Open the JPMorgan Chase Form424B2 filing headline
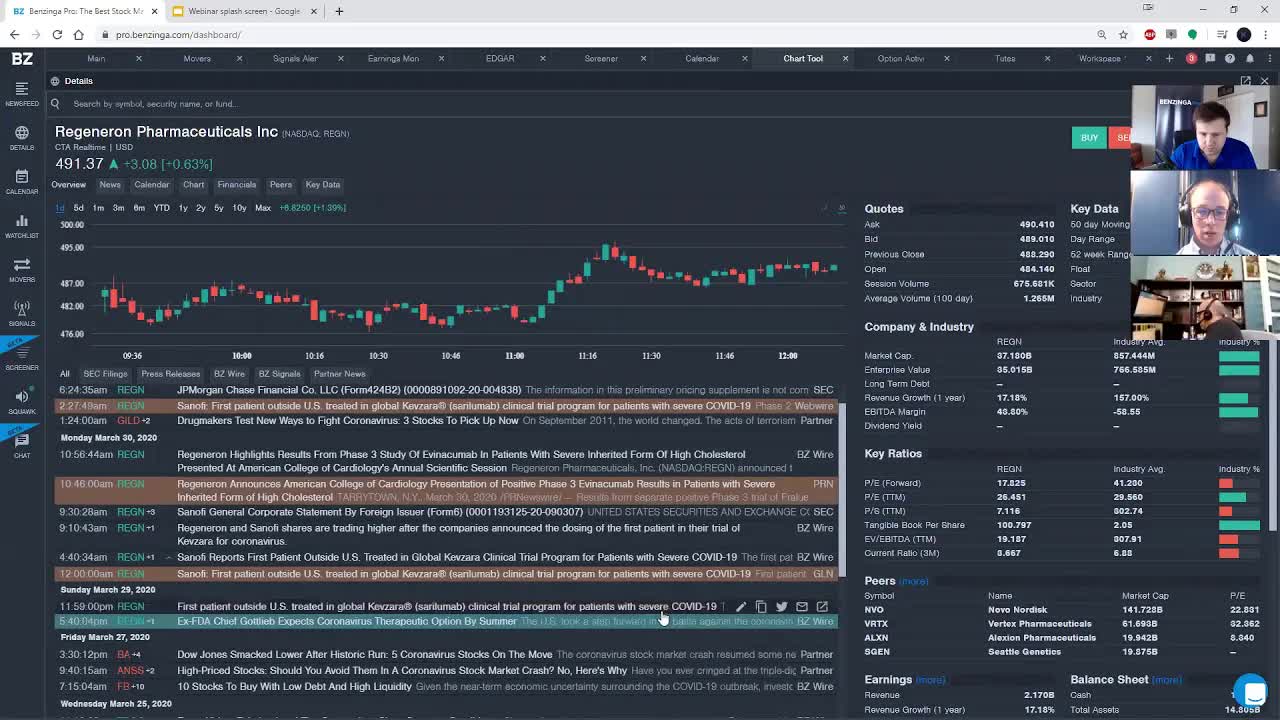This screenshot has height=720, width=1280. pos(349,390)
